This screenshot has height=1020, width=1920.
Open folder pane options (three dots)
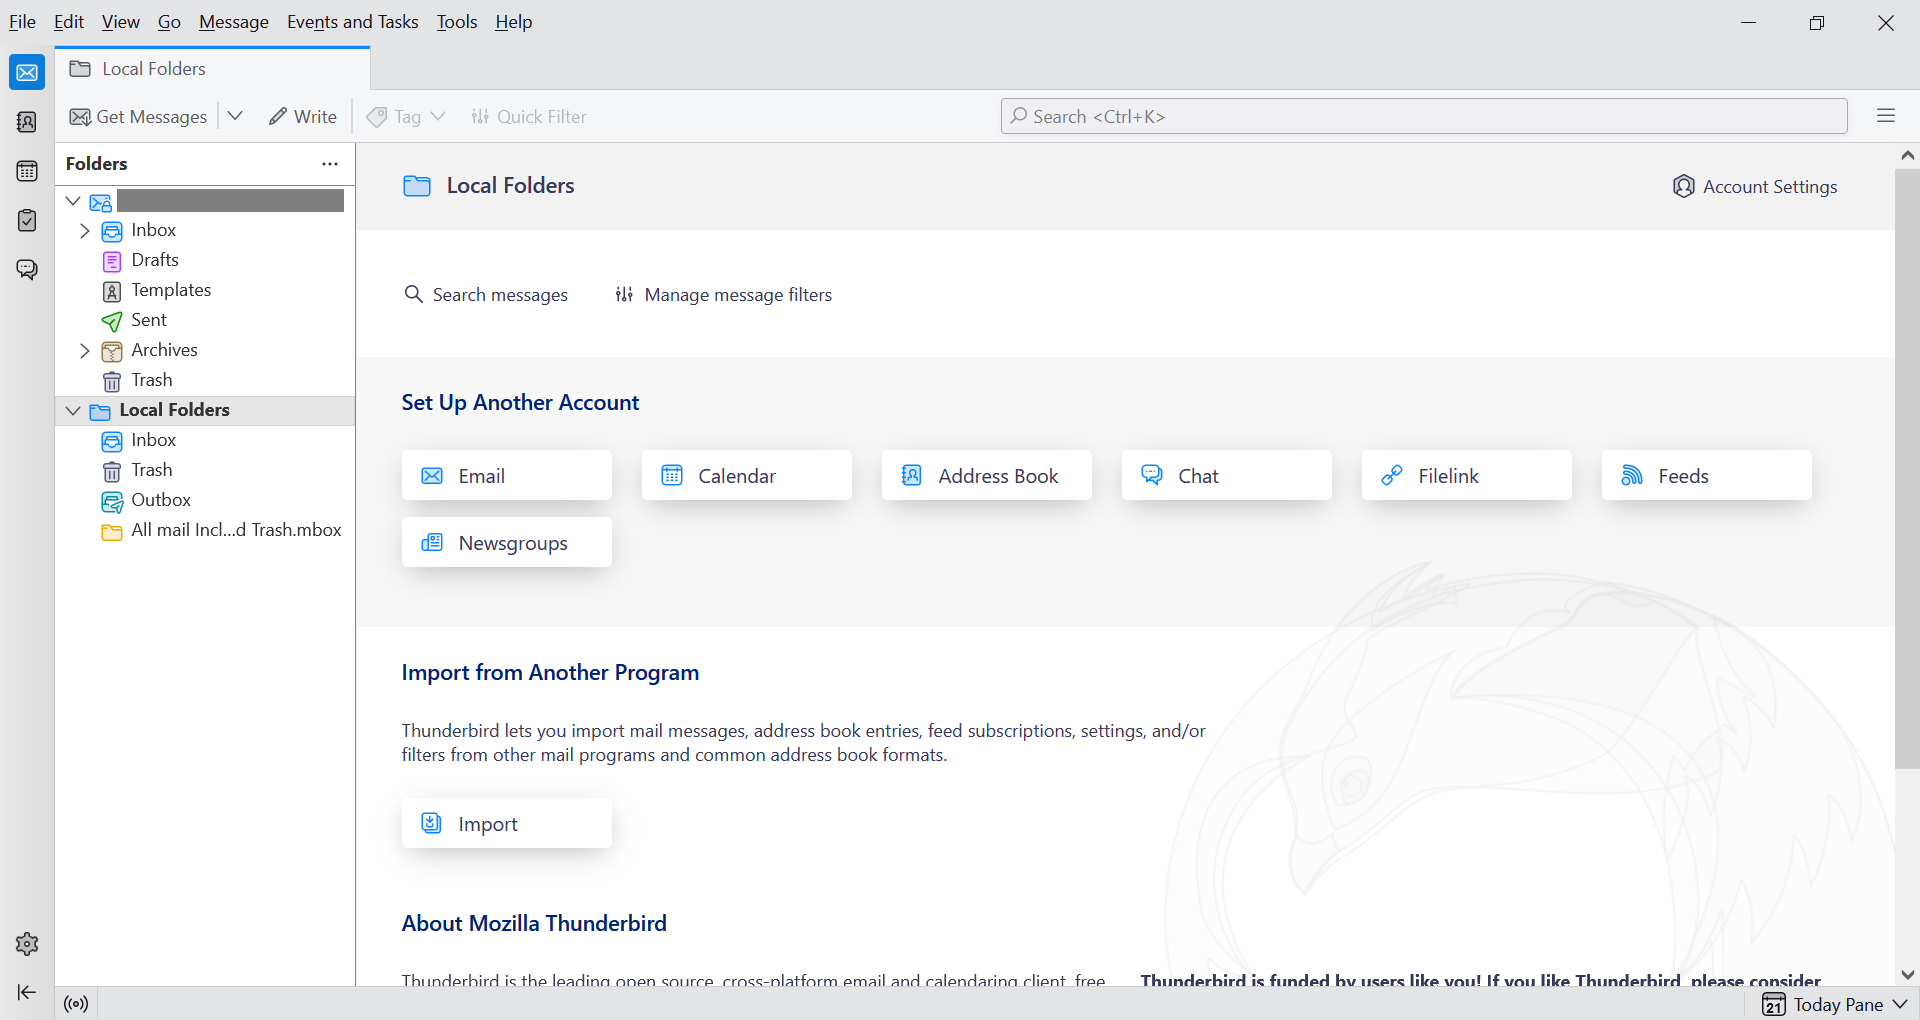[330, 164]
